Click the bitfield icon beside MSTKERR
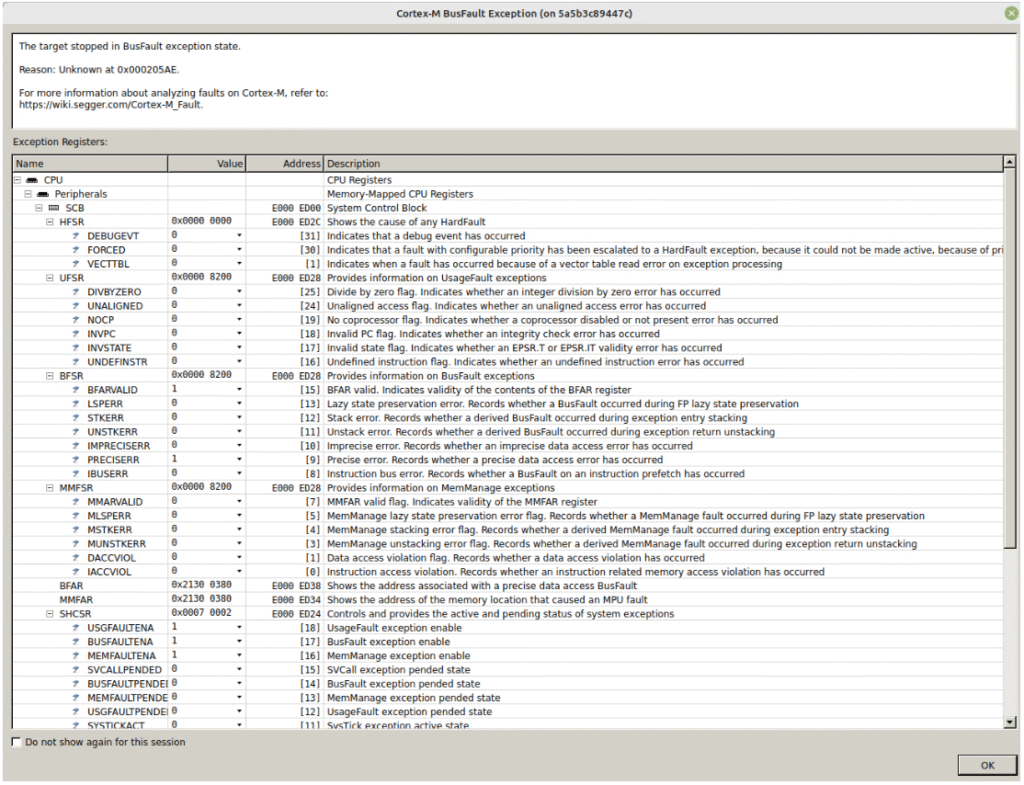The image size is (1024, 785). point(76,530)
